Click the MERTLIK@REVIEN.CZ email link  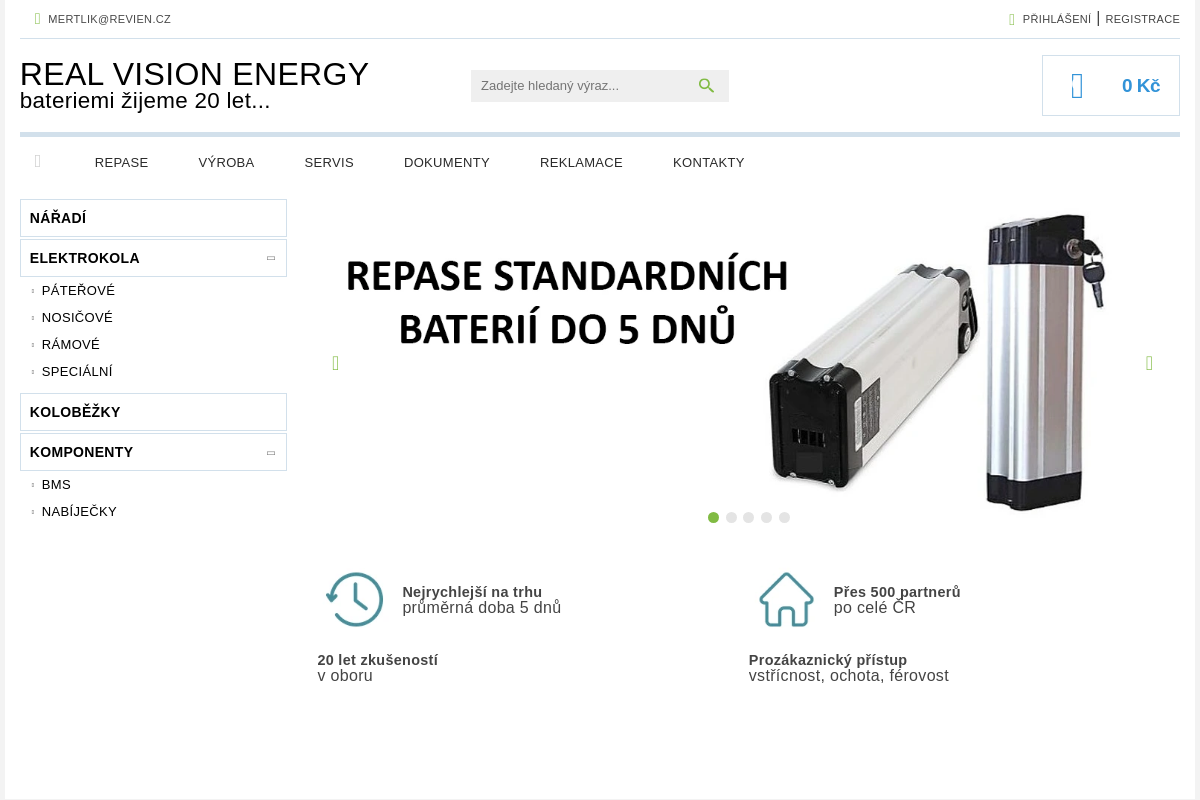[109, 19]
